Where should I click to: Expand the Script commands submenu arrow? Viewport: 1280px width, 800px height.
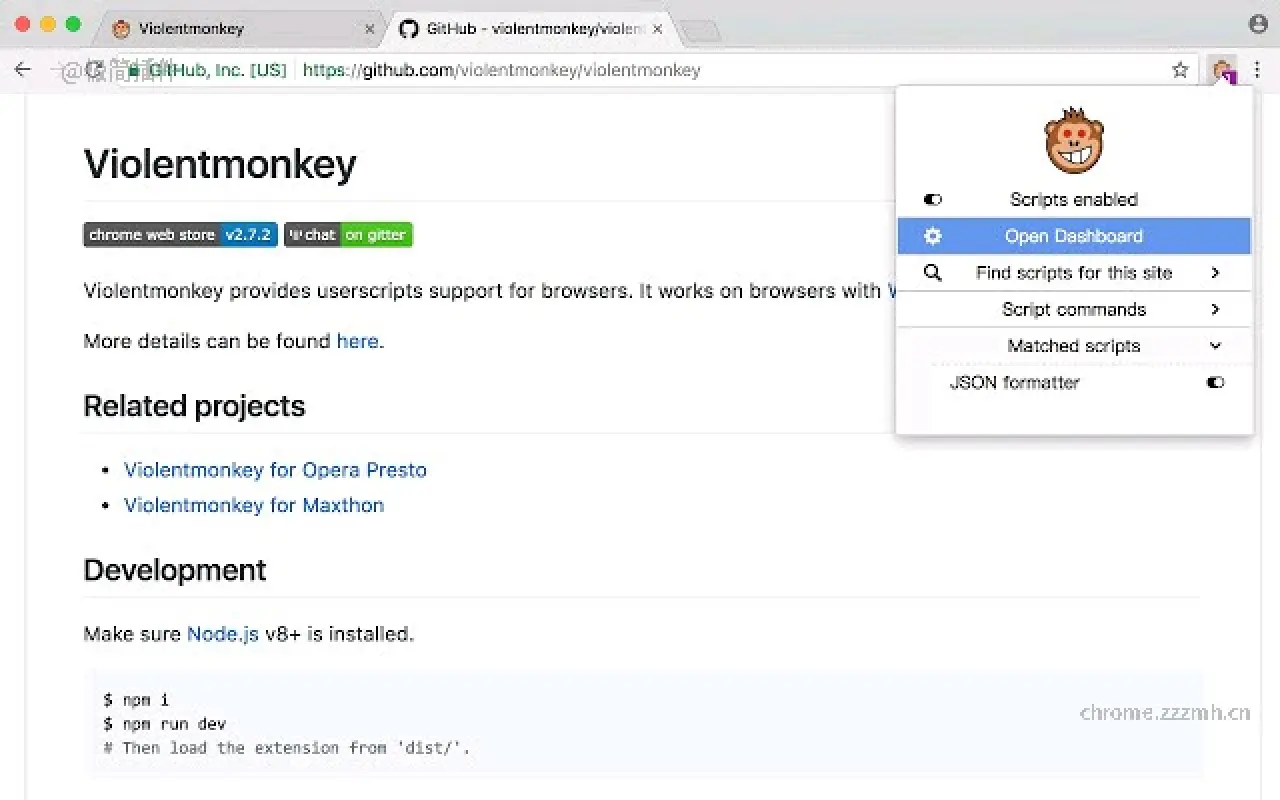click(x=1215, y=310)
